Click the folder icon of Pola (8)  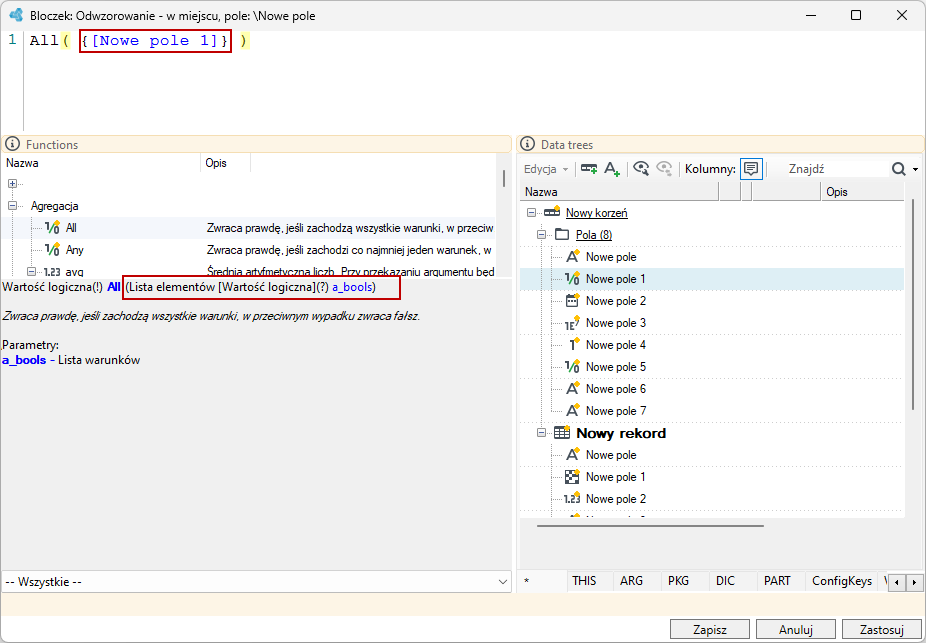[x=562, y=234]
